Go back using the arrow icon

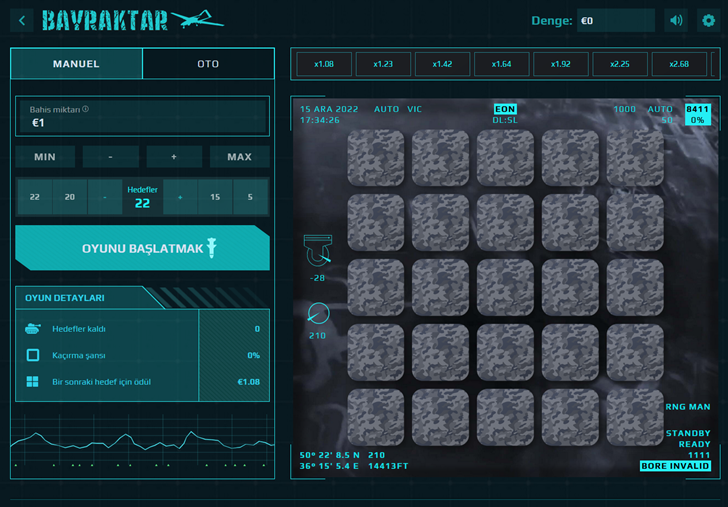[22, 21]
